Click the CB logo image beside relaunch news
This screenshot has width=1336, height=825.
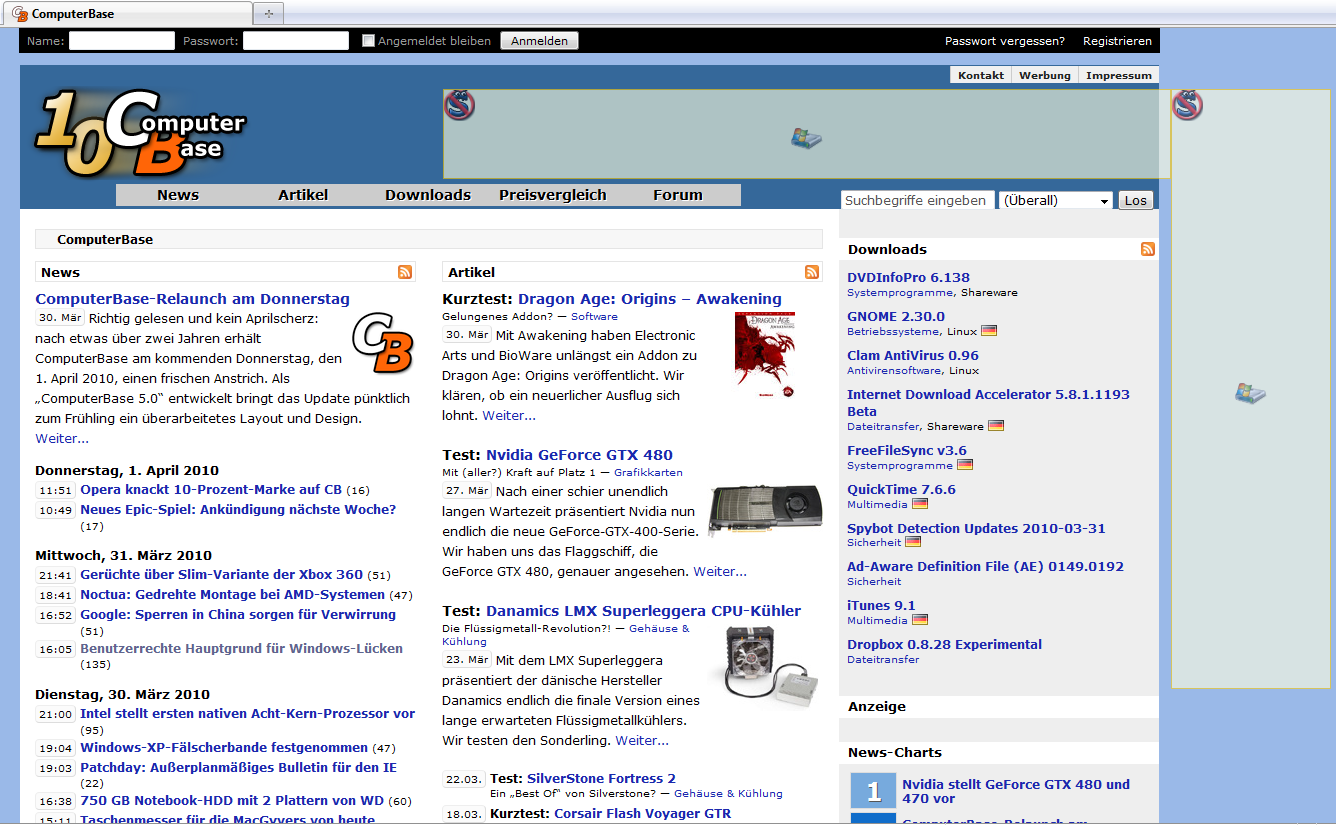[x=382, y=343]
